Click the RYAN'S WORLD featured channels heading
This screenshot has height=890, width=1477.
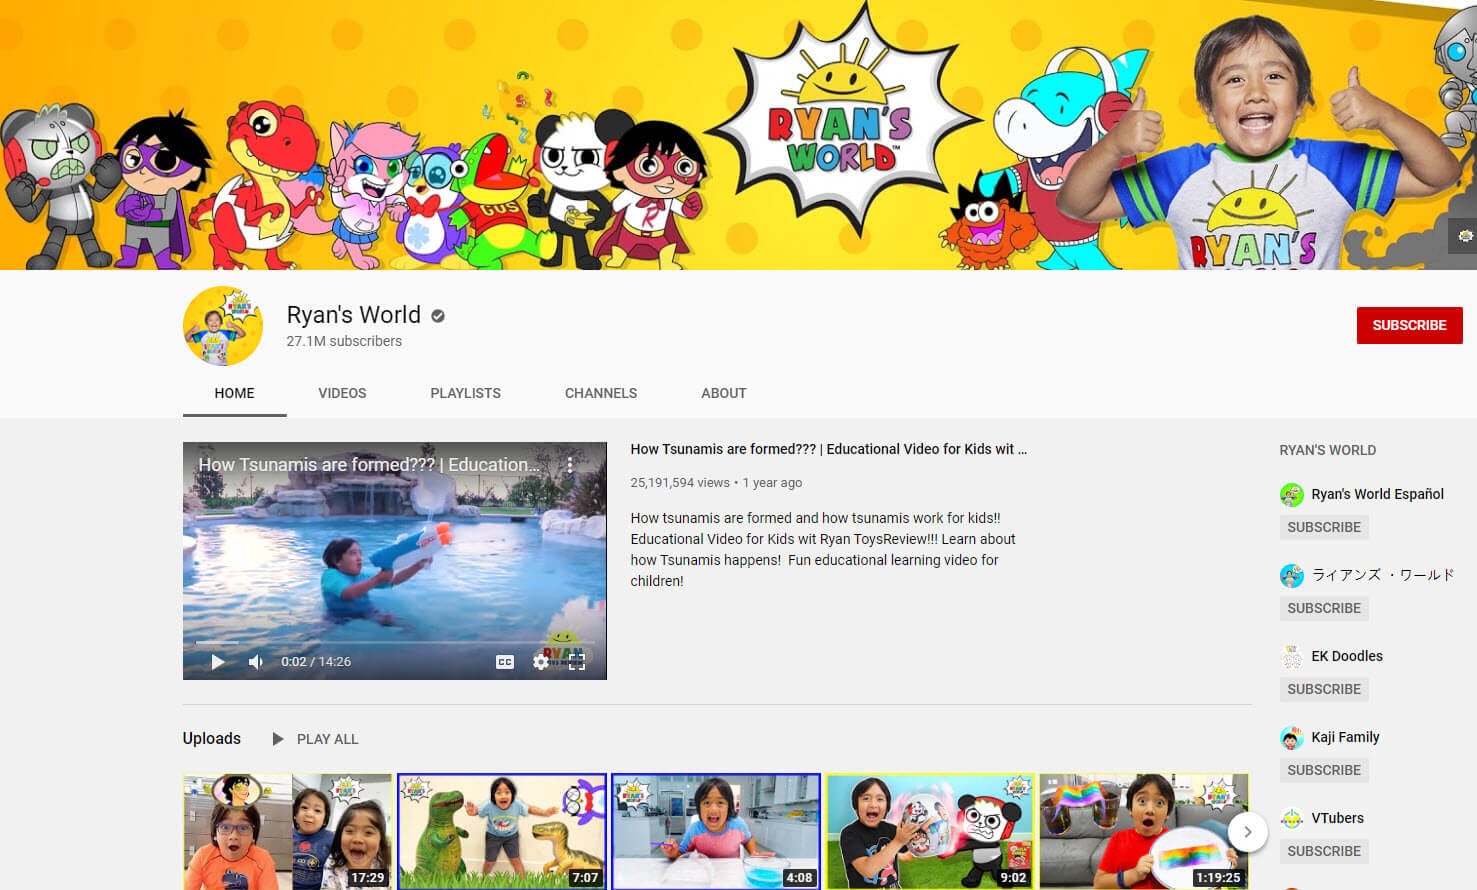pos(1328,450)
